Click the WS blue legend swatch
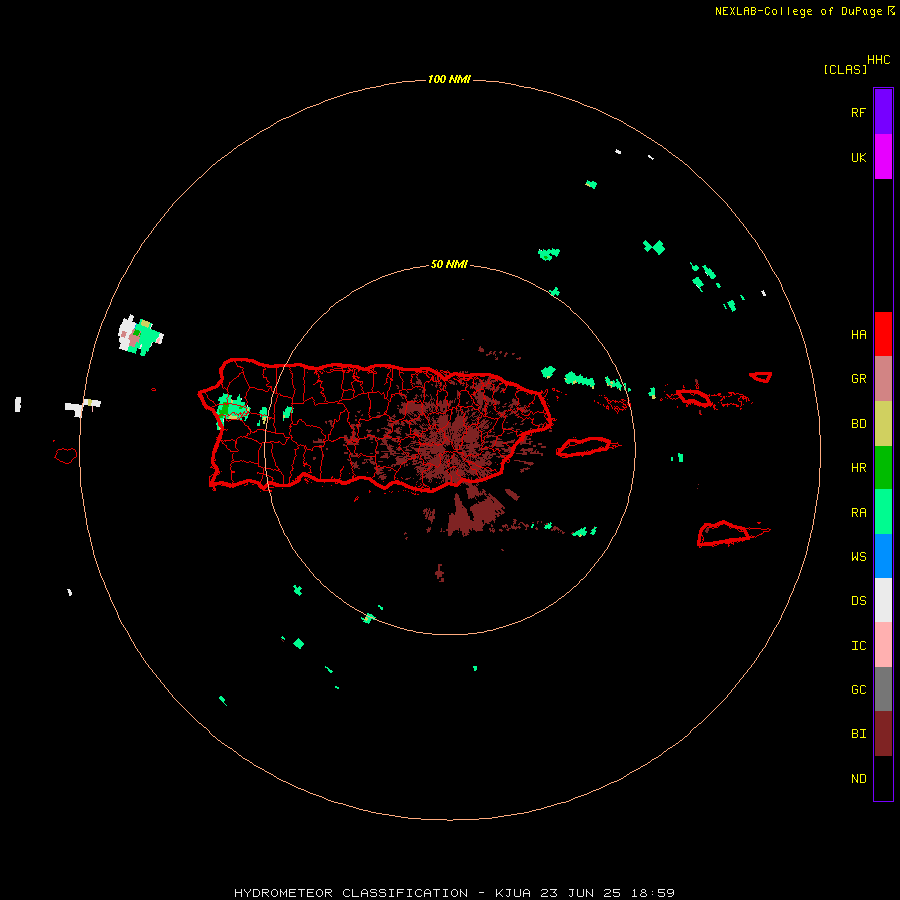The image size is (900, 900). pos(883,556)
